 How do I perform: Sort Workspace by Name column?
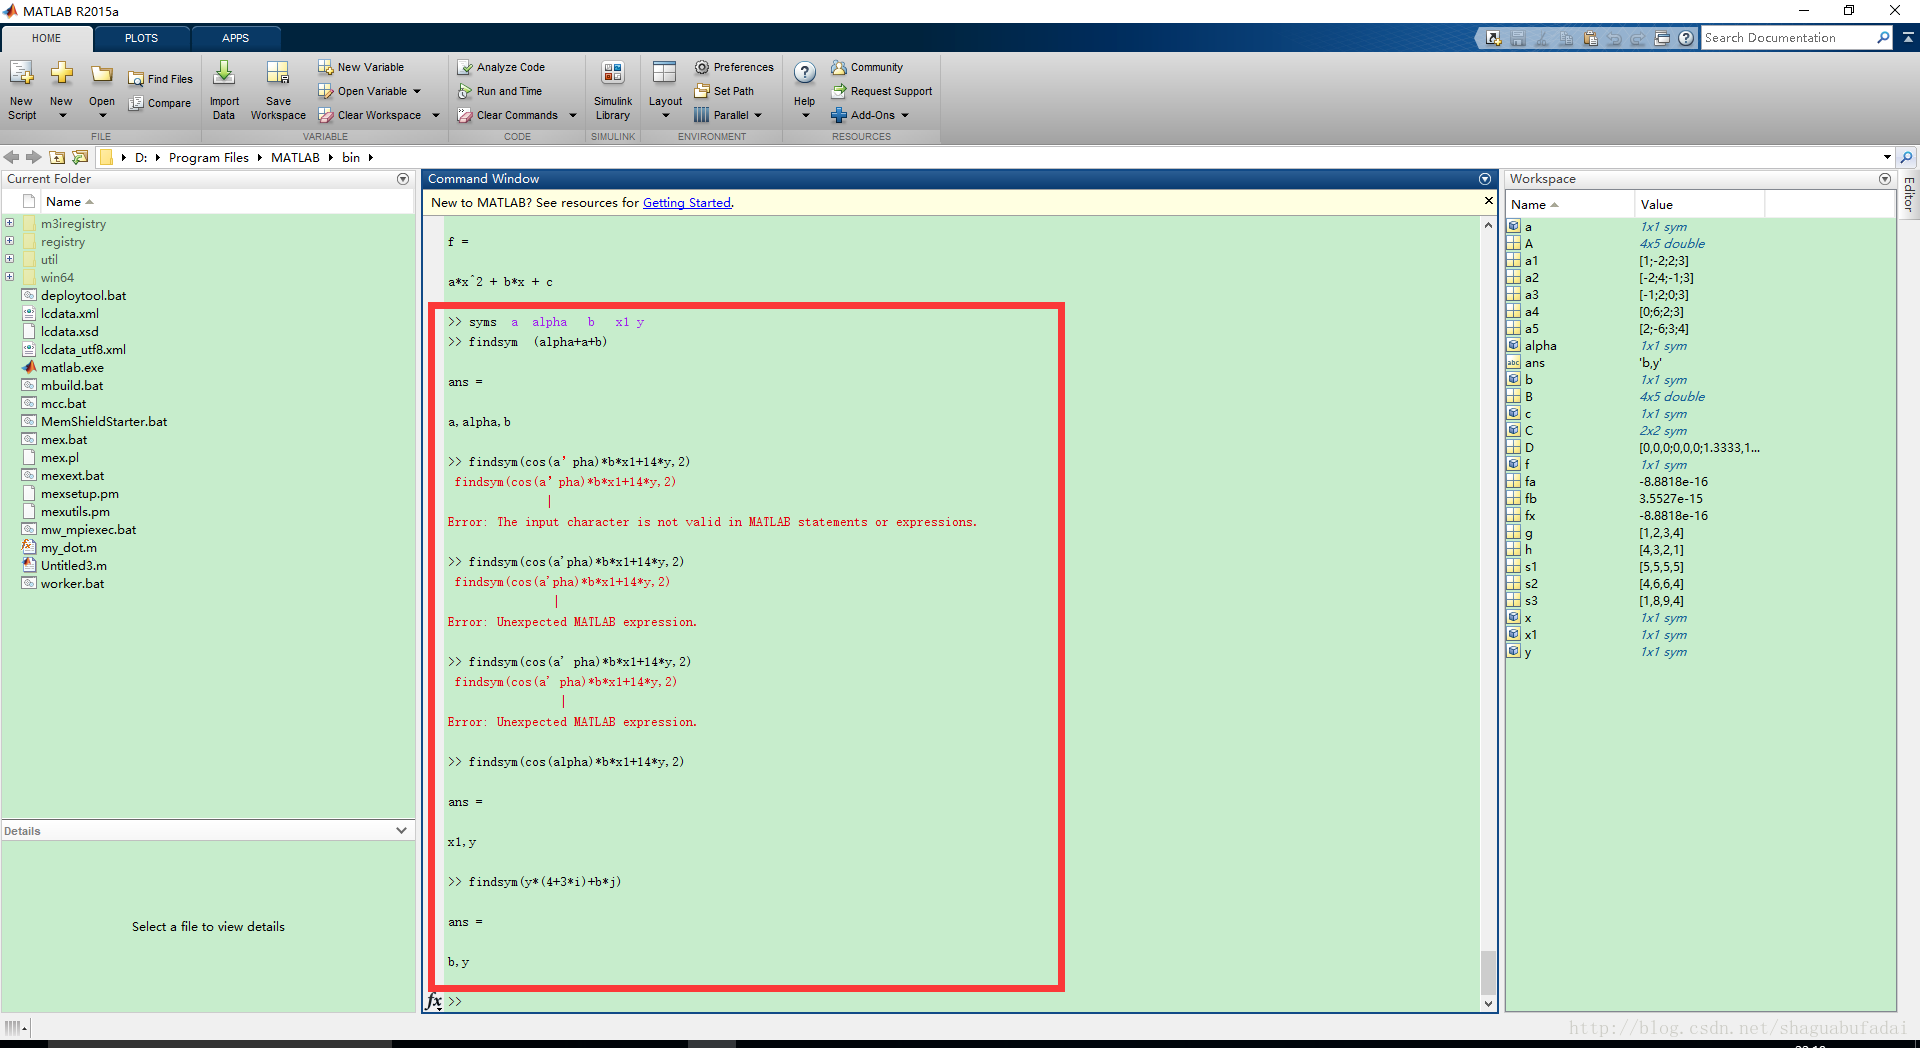[x=1569, y=204]
